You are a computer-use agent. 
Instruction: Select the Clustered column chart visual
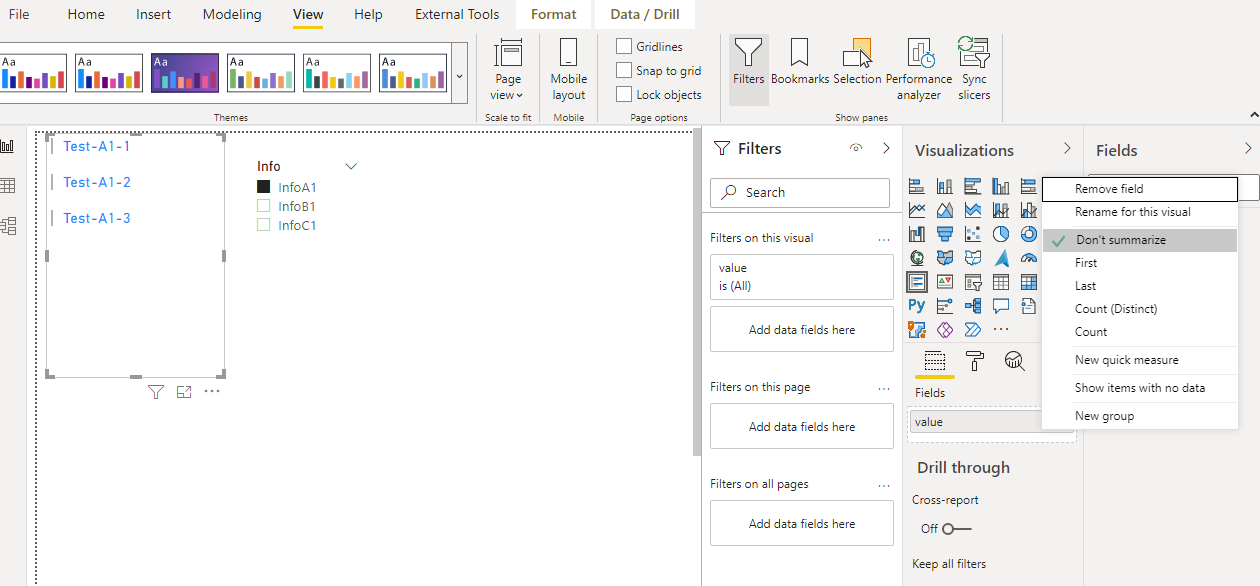1001,186
